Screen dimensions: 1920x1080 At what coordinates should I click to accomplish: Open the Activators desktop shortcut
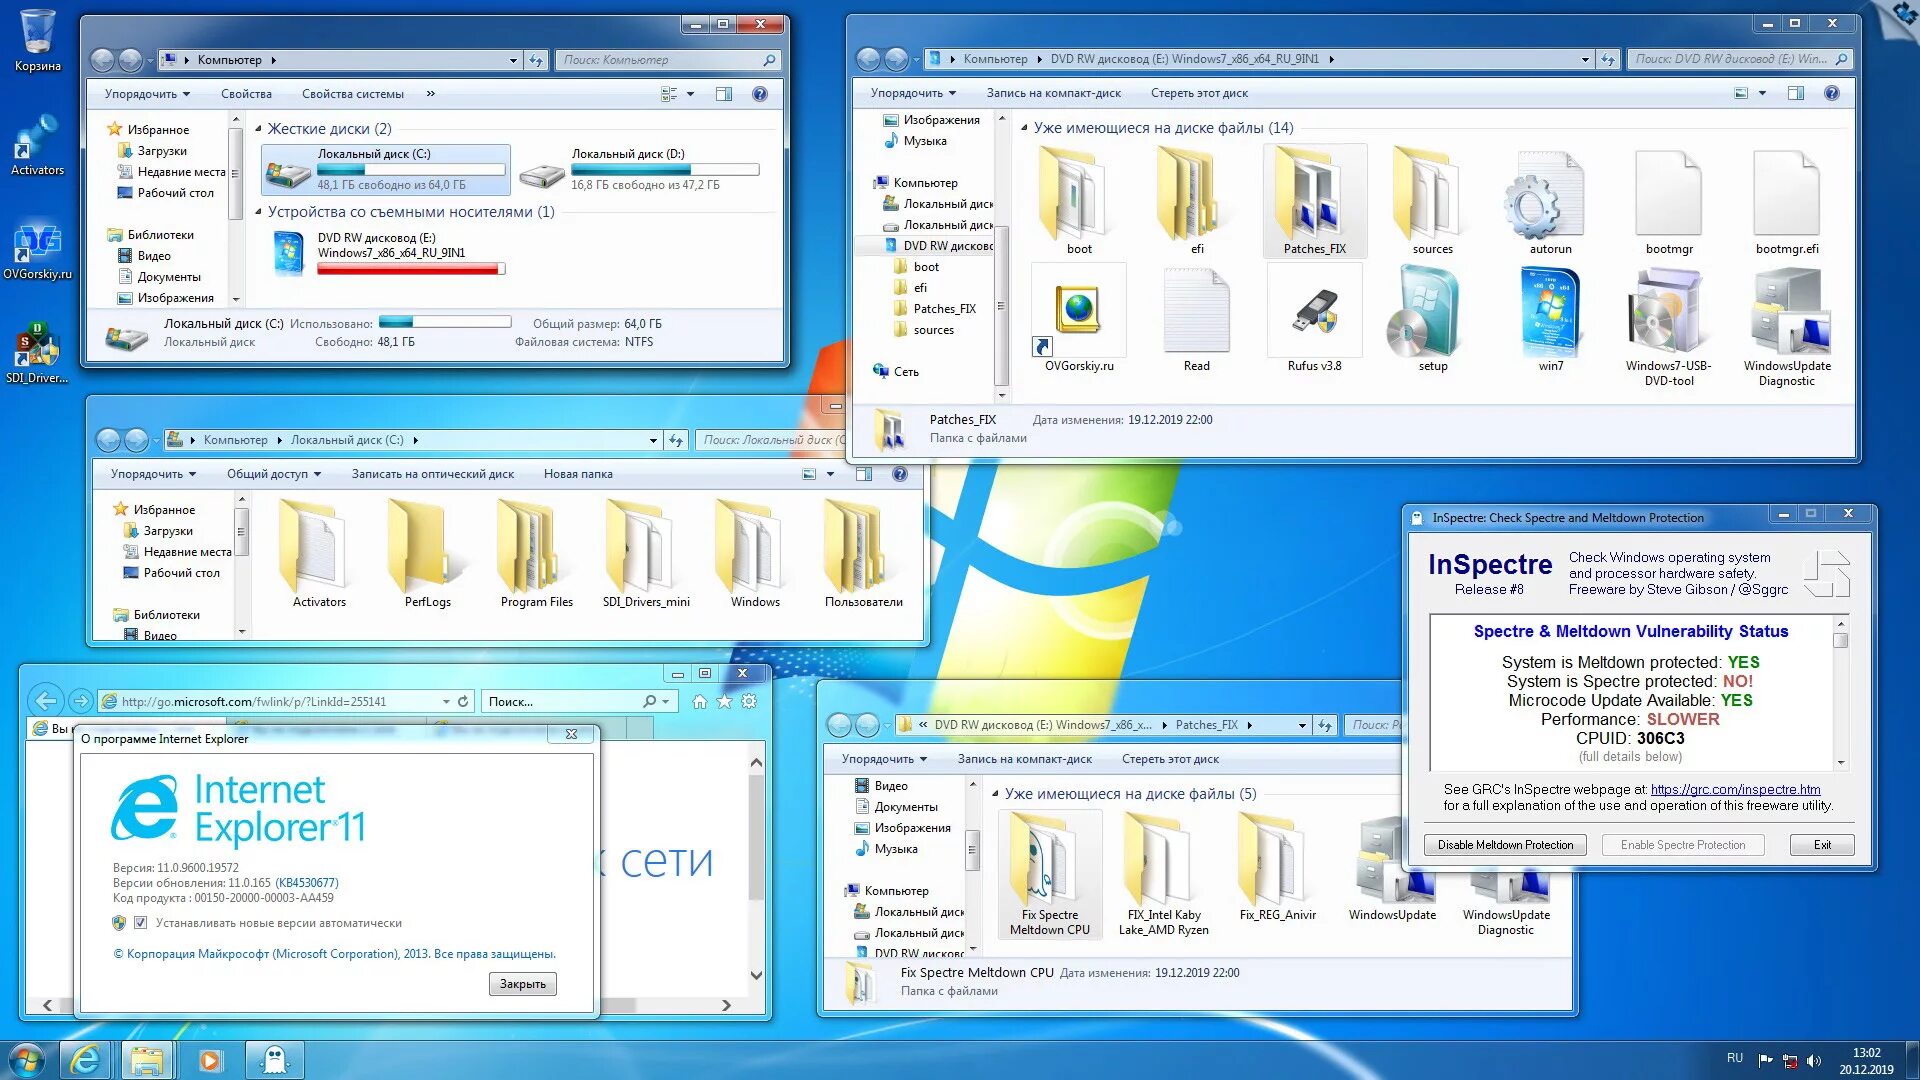pos(37,146)
